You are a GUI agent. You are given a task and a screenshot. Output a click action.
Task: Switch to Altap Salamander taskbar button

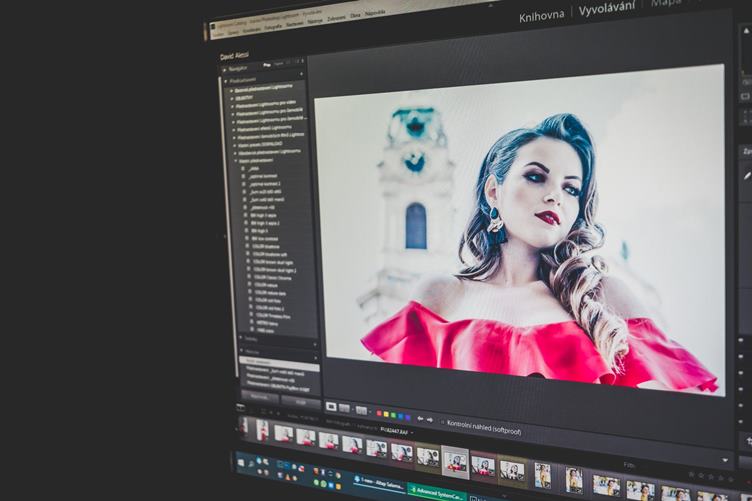pos(379,482)
